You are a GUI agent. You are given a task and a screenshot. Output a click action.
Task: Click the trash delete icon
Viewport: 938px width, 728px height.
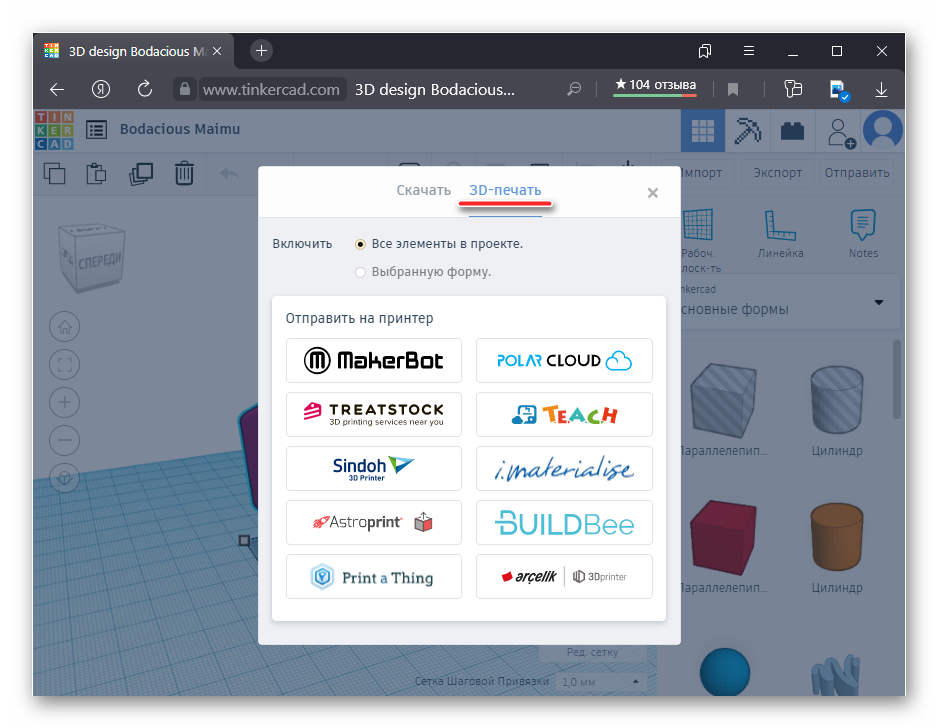point(184,173)
